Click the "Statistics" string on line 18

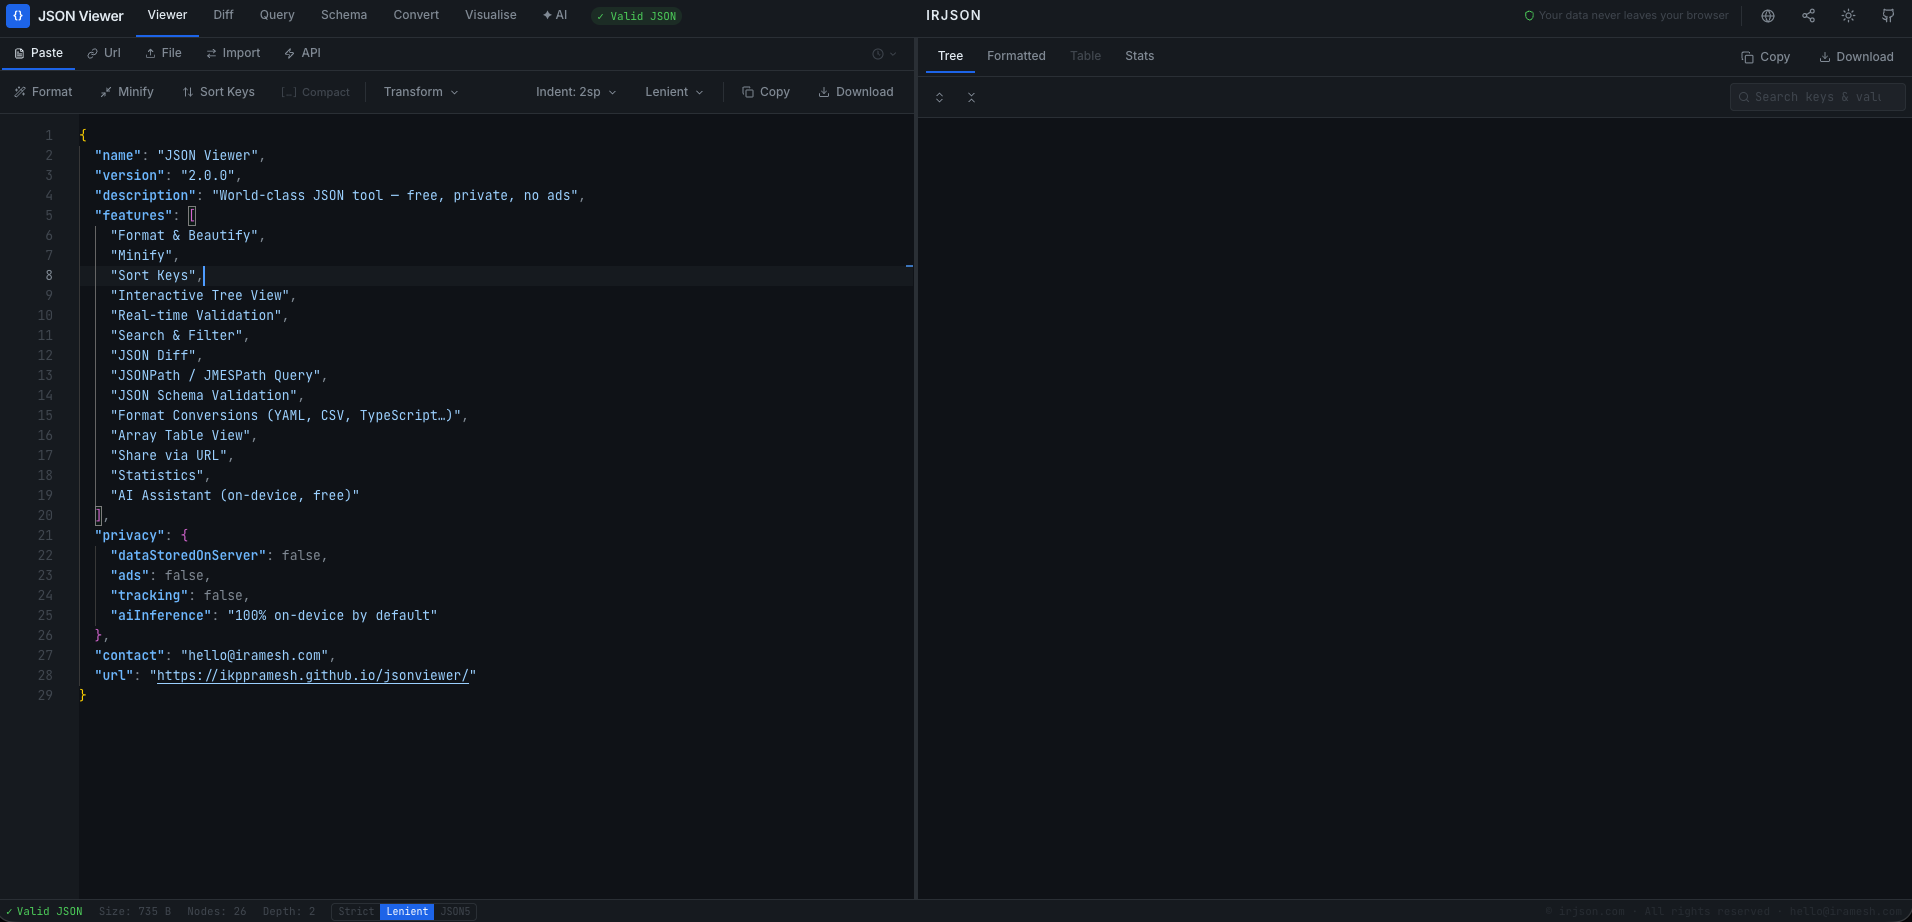[x=157, y=475]
